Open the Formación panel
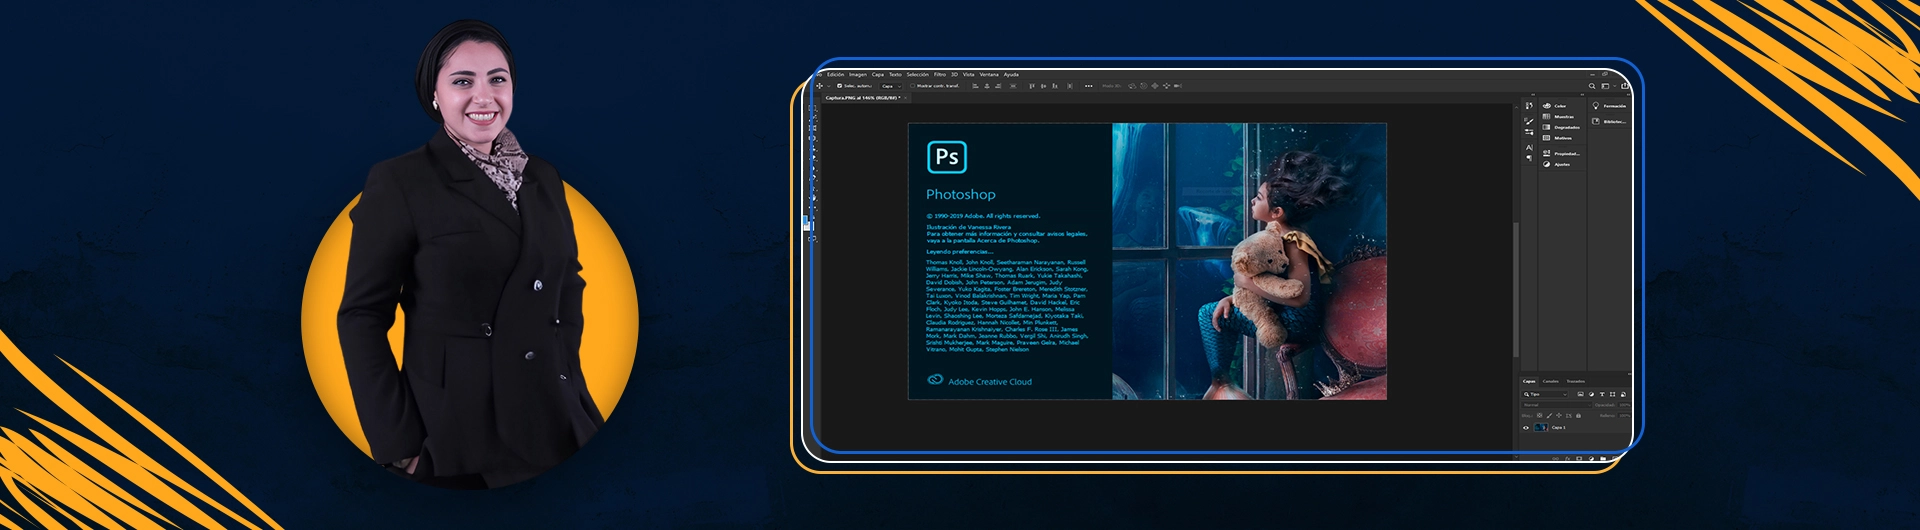 tap(1609, 106)
